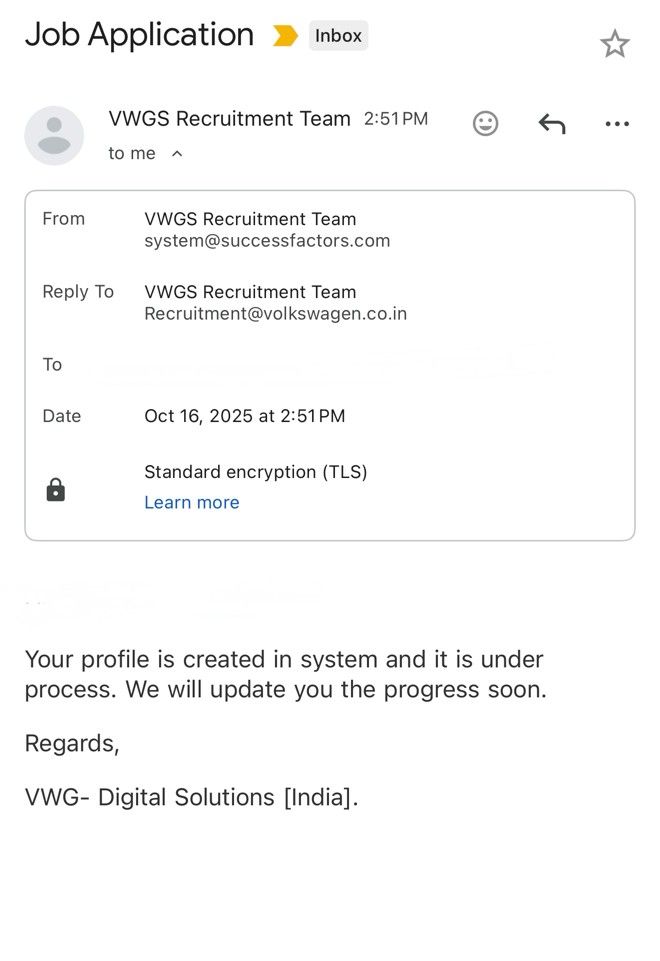Open the three-dot more options menu

(616, 124)
